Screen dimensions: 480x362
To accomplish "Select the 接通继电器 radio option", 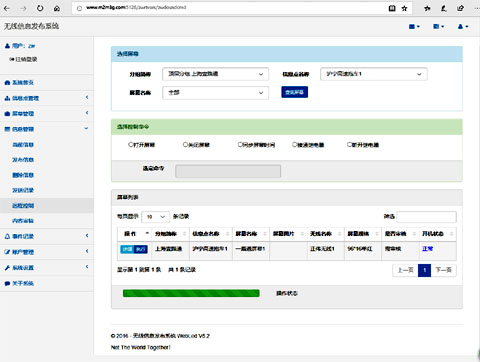I will [295, 144].
